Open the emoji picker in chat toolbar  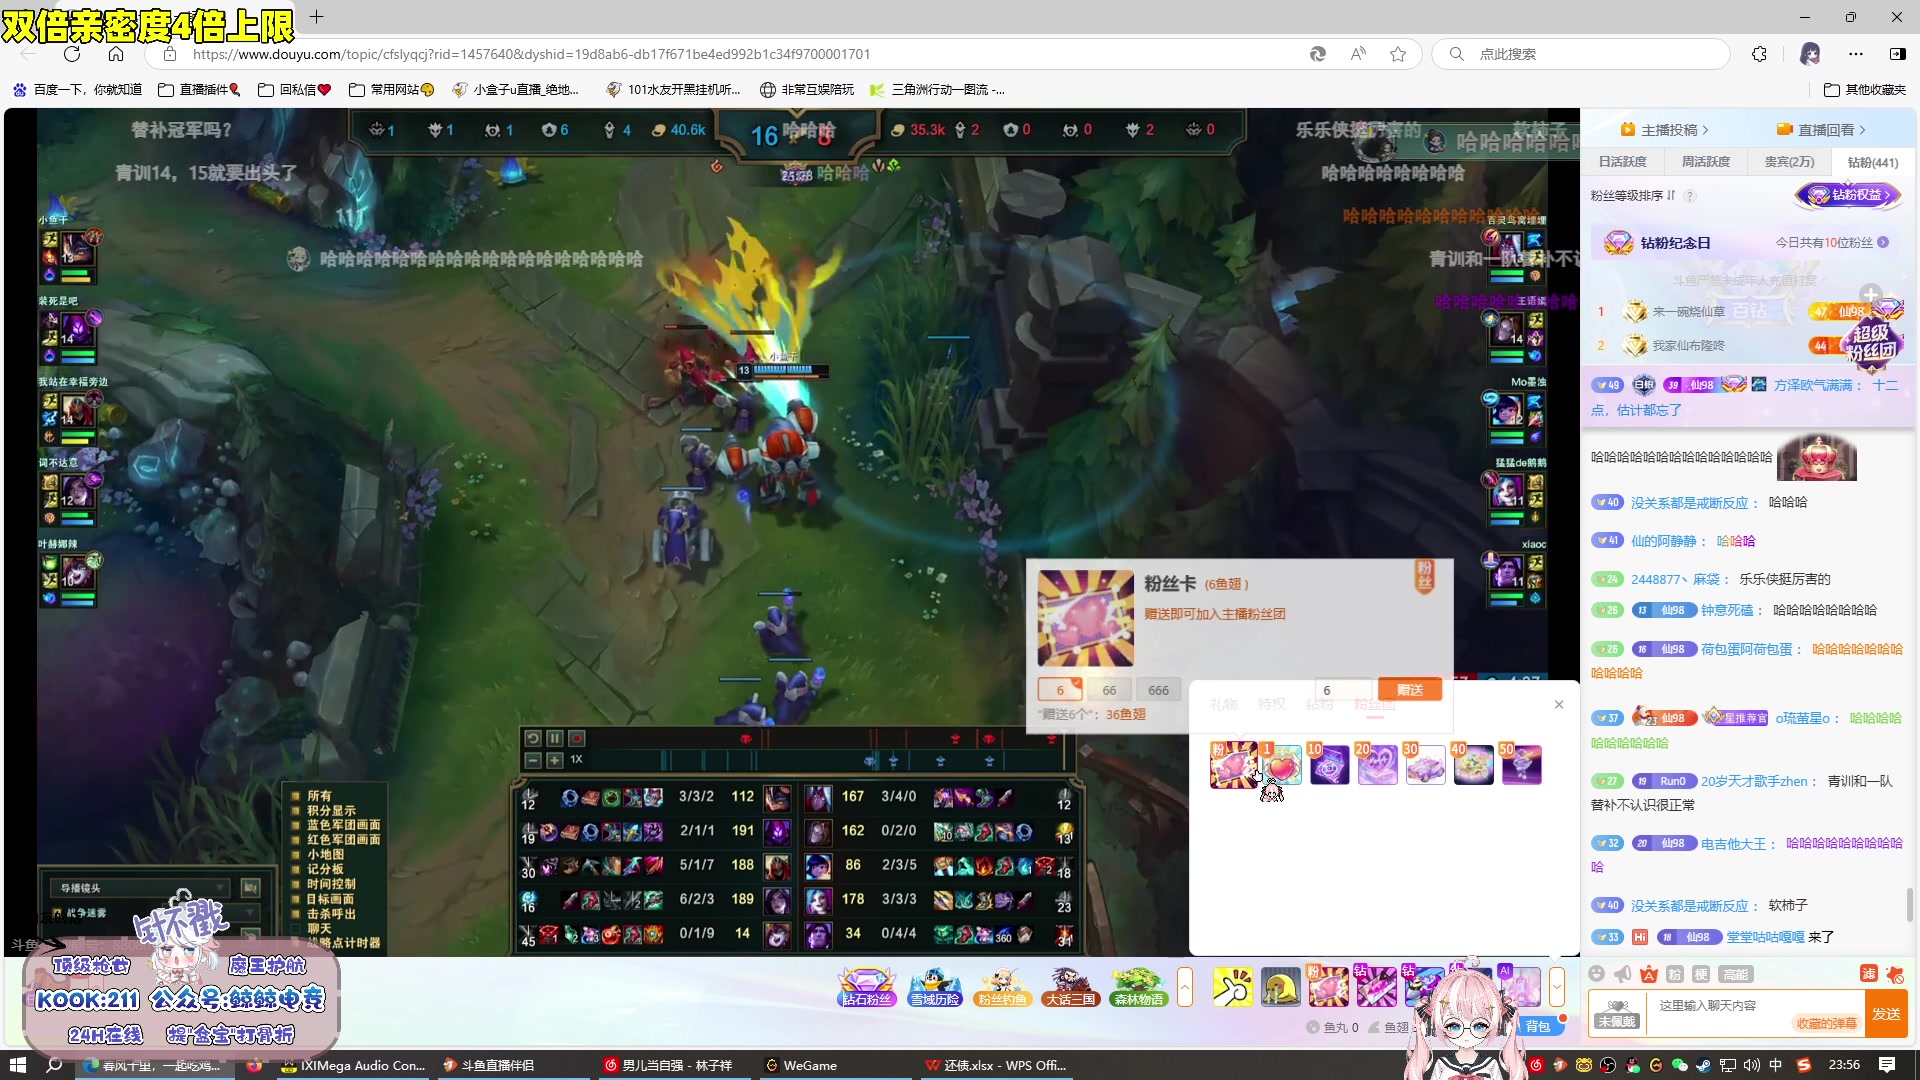pyautogui.click(x=1597, y=974)
